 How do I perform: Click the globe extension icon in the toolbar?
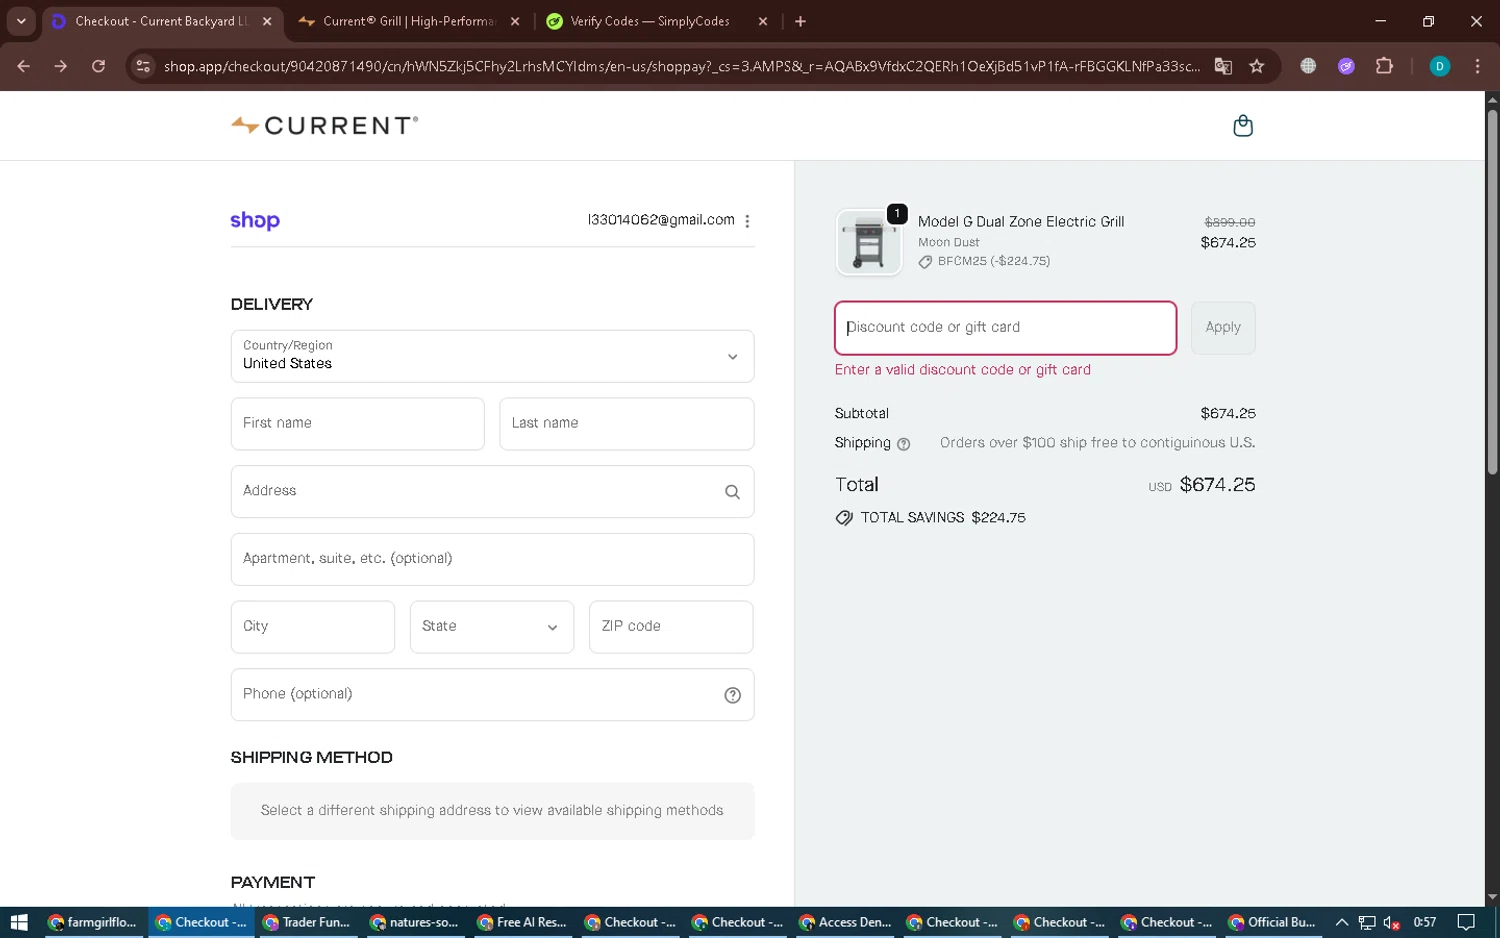click(1308, 66)
